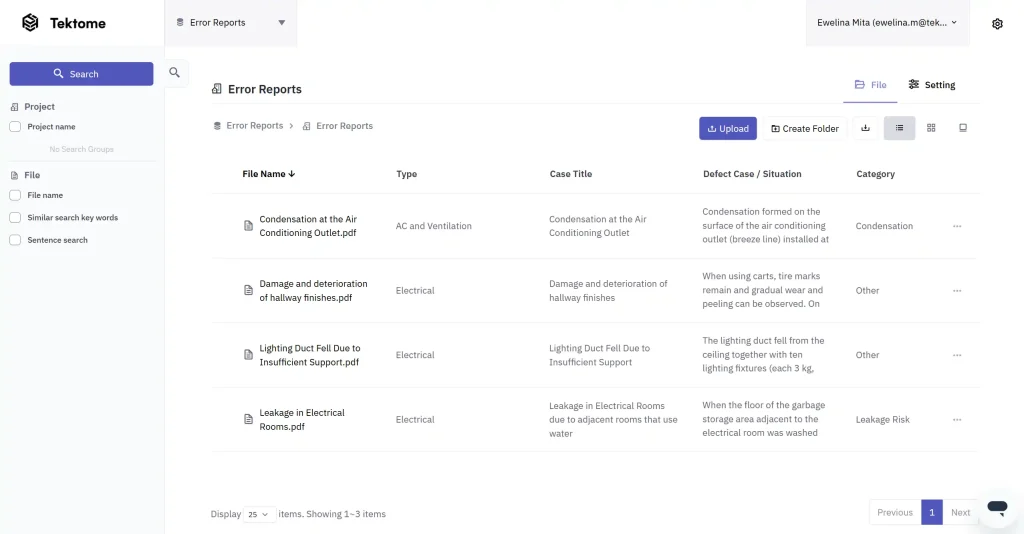The image size is (1024, 534).
Task: Select the preview panel view icon
Action: tap(963, 128)
